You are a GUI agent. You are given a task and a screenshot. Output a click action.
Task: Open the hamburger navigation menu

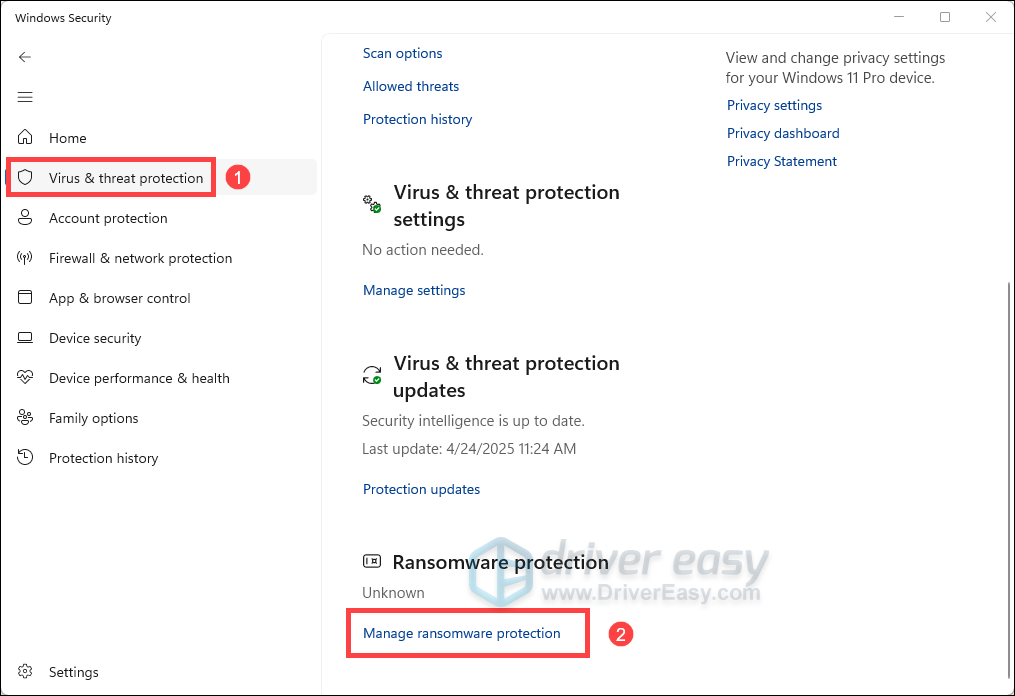[x=26, y=97]
